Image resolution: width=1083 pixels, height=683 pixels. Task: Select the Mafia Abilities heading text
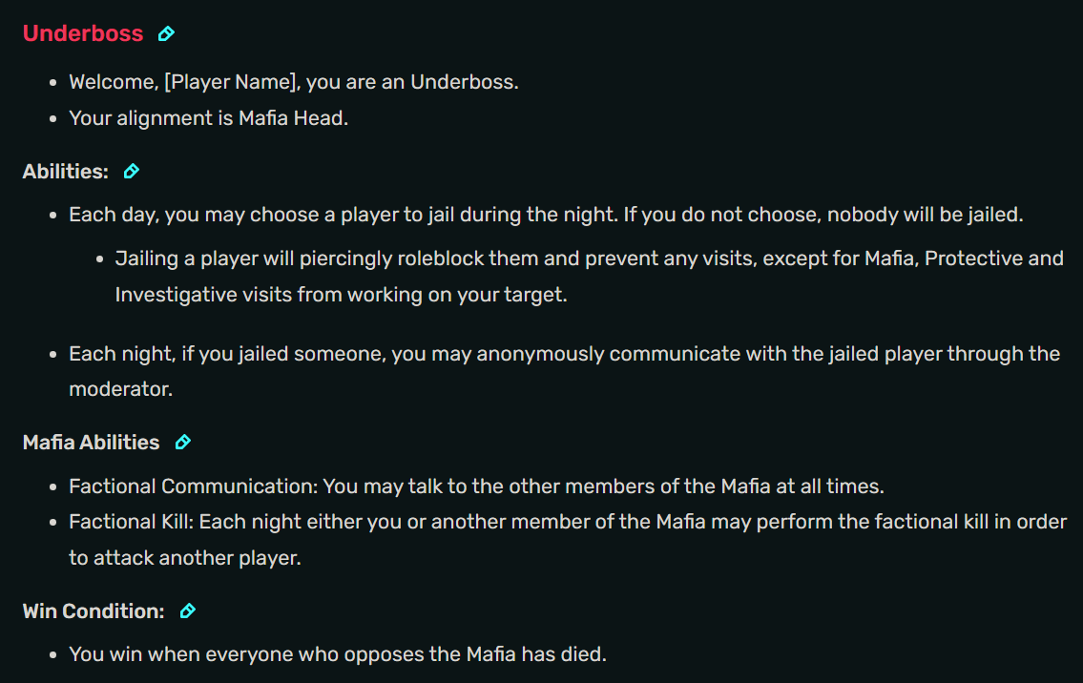tap(91, 441)
